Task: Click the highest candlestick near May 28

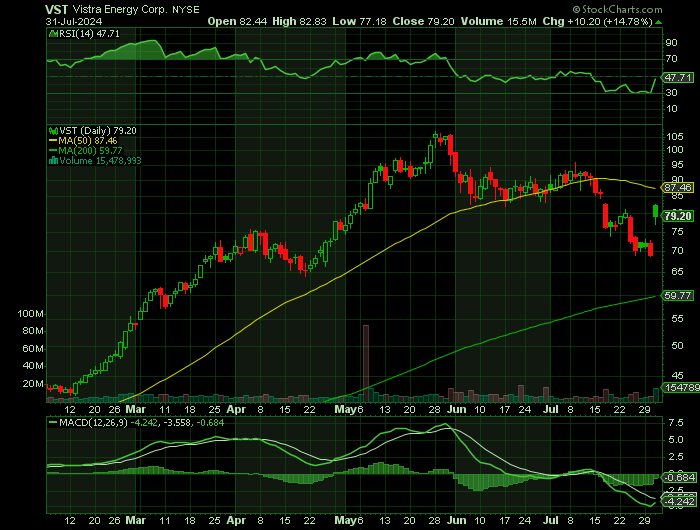Action: tap(435, 136)
